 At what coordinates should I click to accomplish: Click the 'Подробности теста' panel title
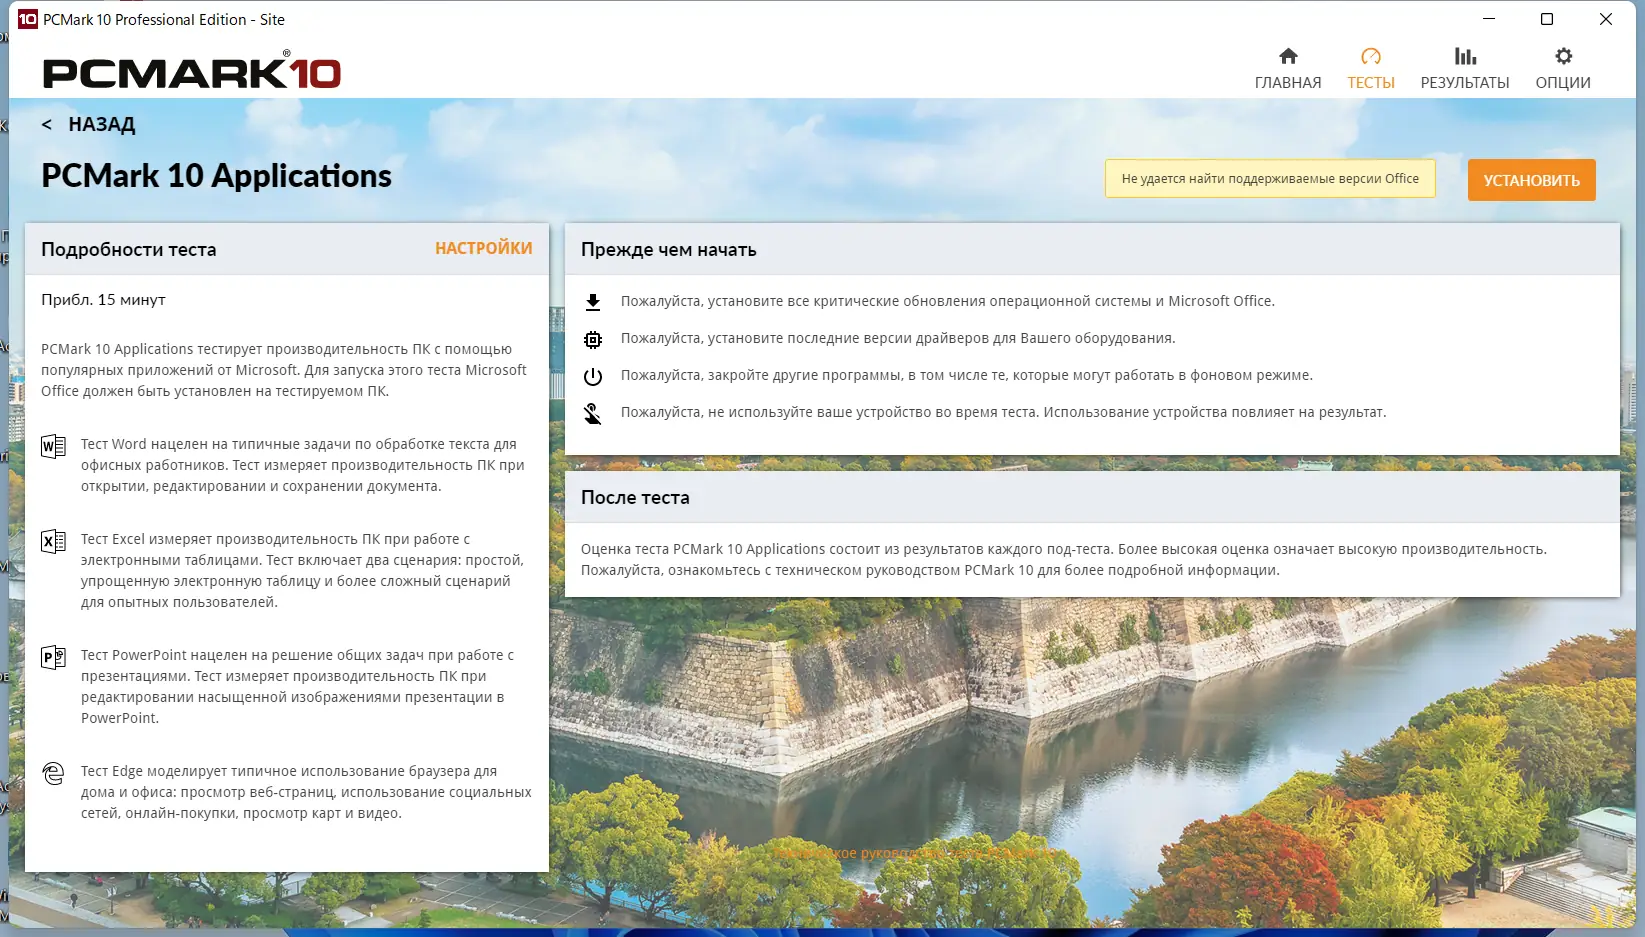(129, 250)
